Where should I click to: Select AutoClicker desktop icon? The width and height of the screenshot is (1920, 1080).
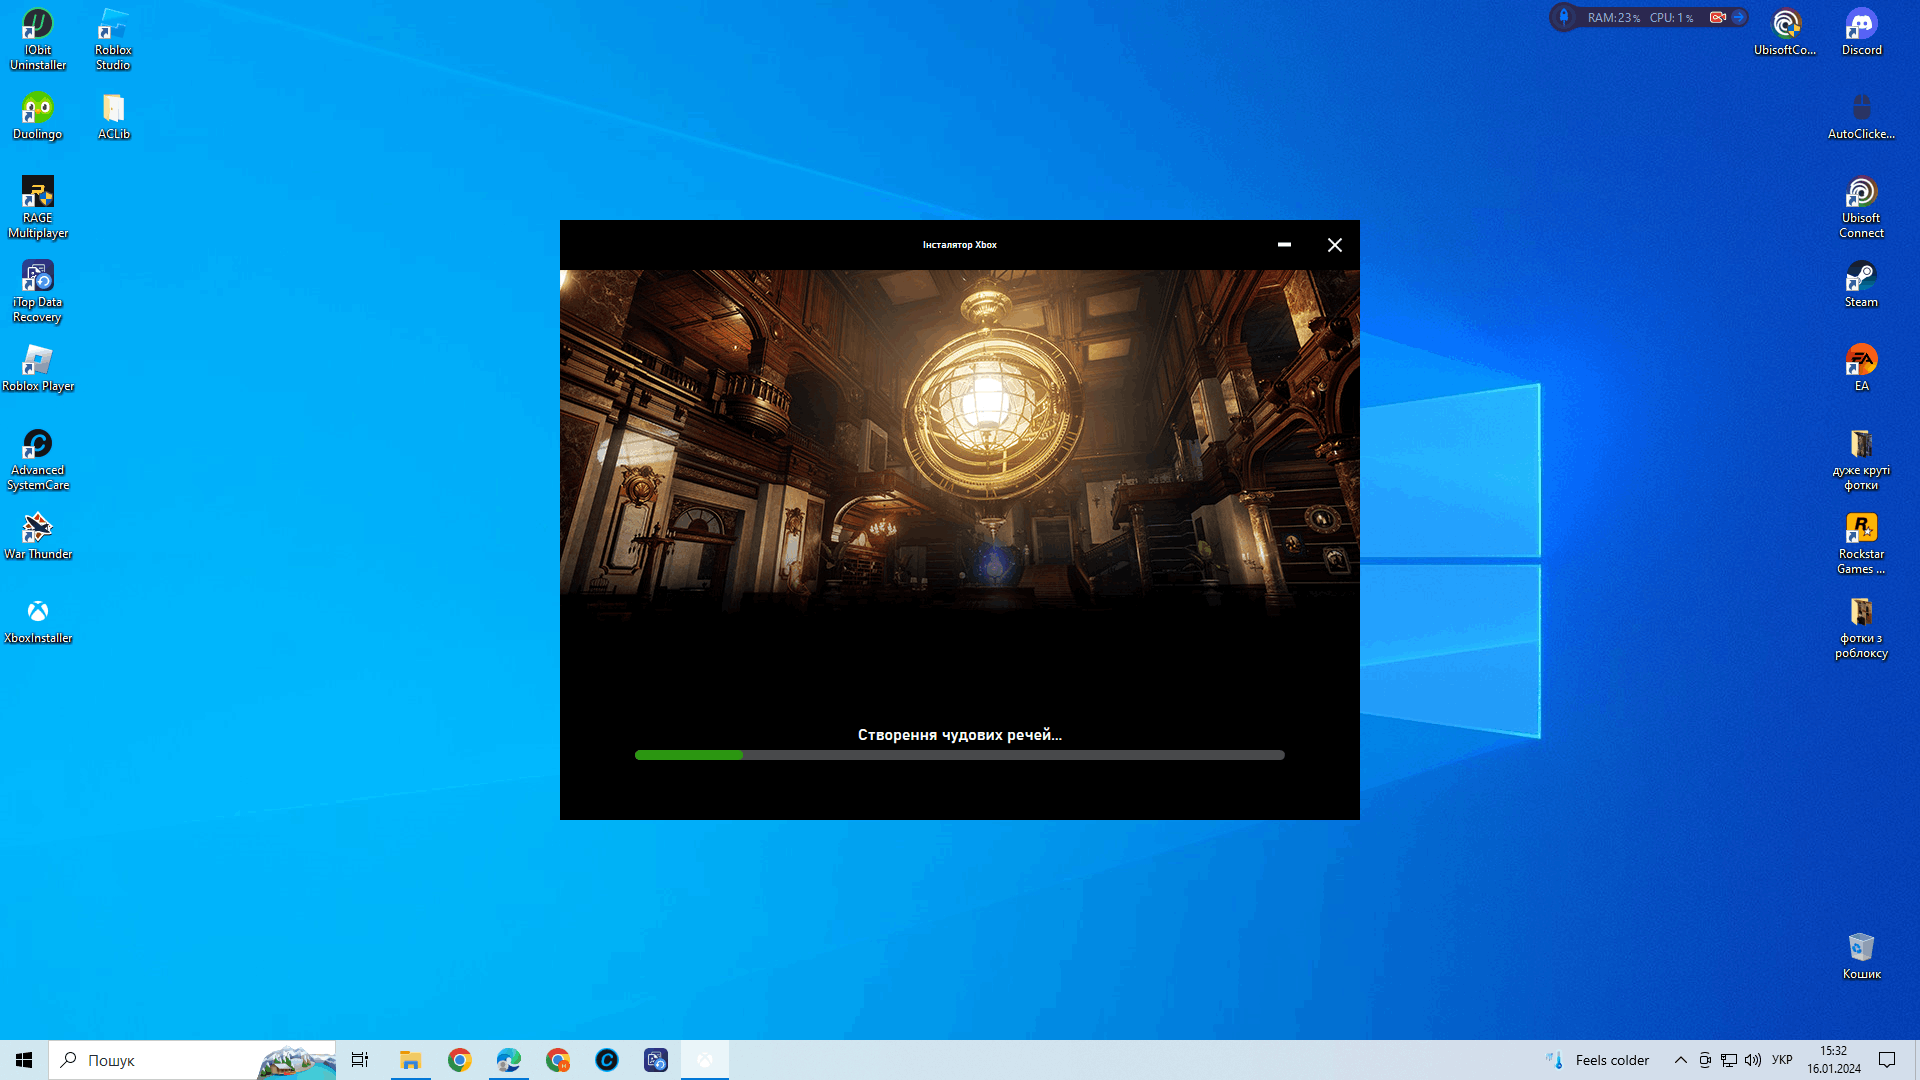point(1861,116)
